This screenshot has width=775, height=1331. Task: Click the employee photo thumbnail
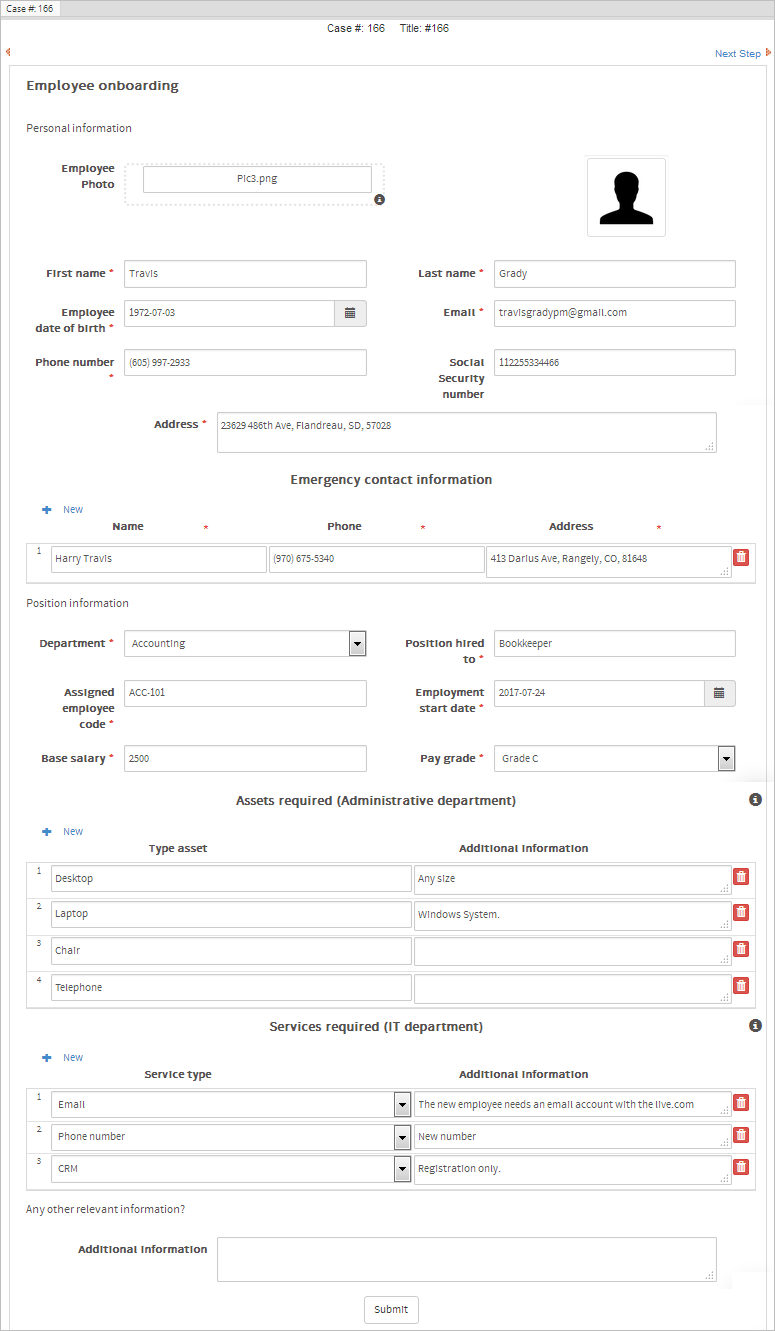click(x=626, y=197)
